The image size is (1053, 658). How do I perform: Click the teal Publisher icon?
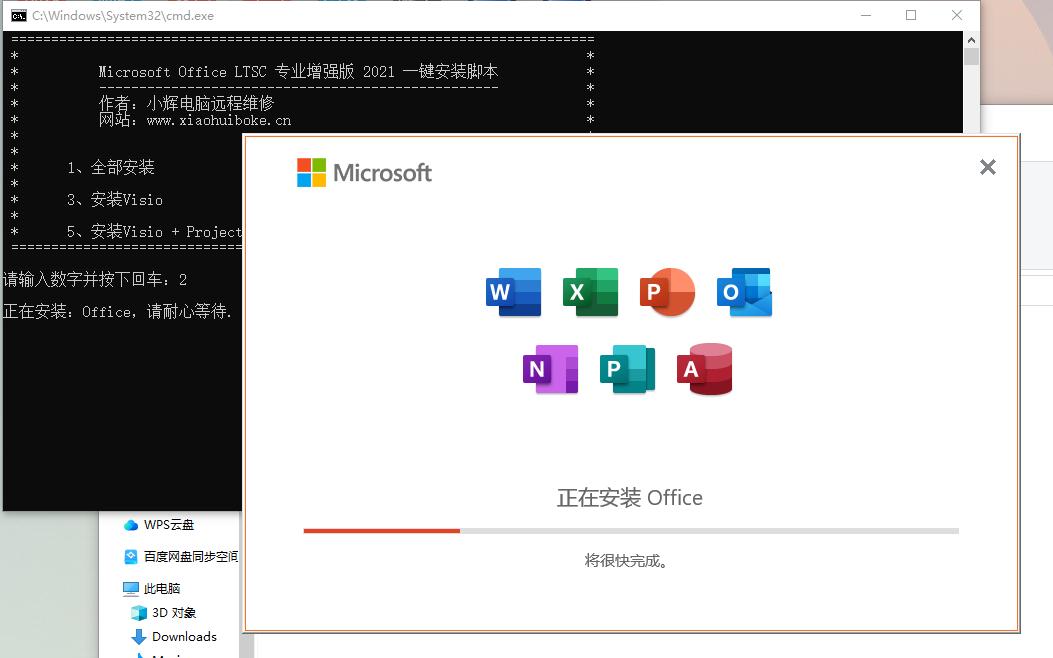pos(627,369)
